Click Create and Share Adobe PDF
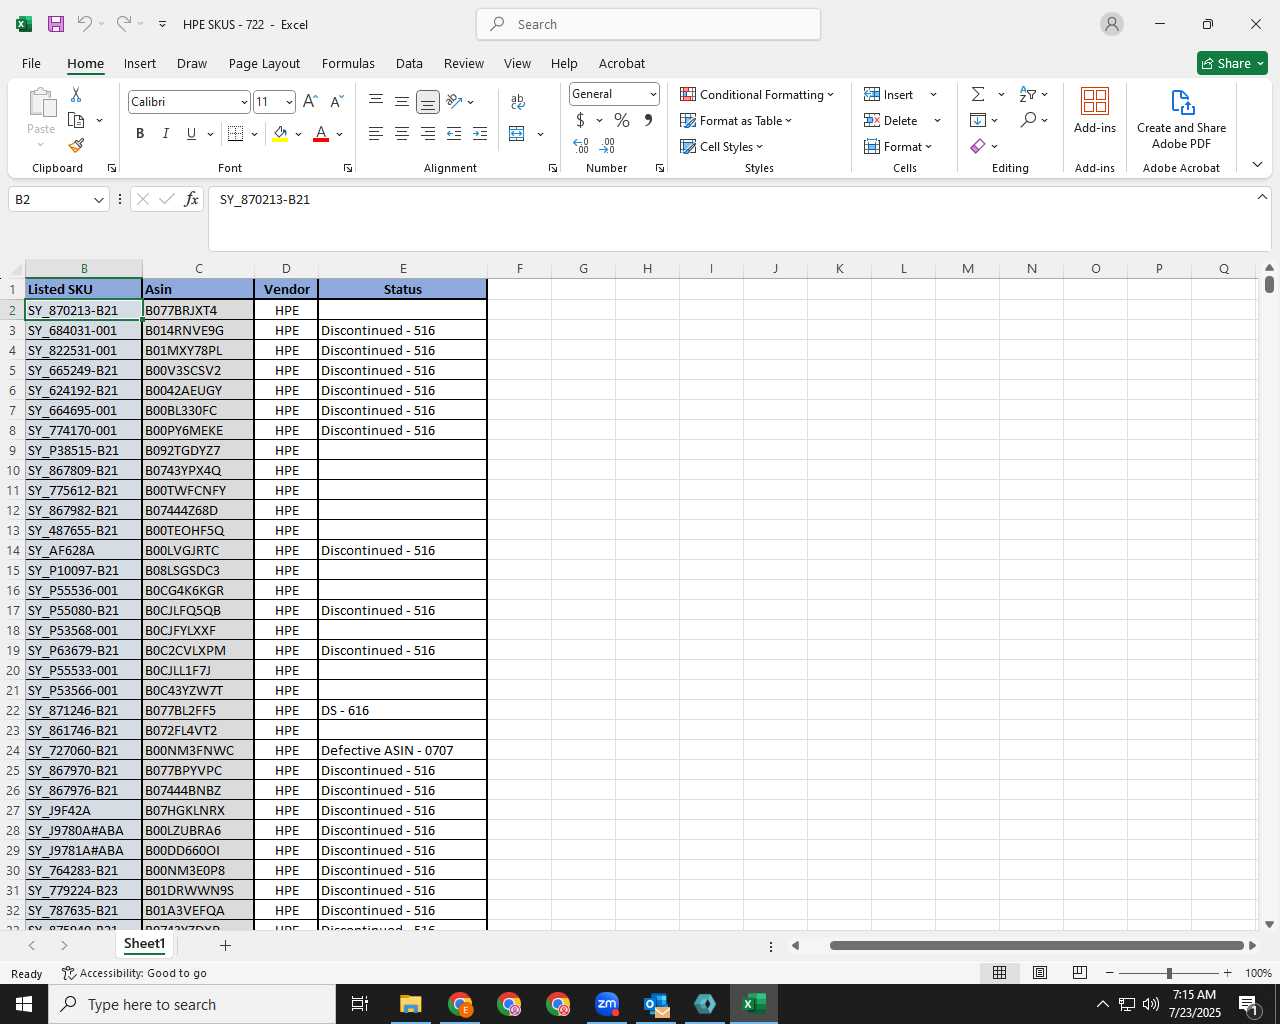Image resolution: width=1280 pixels, height=1024 pixels. 1181,119
